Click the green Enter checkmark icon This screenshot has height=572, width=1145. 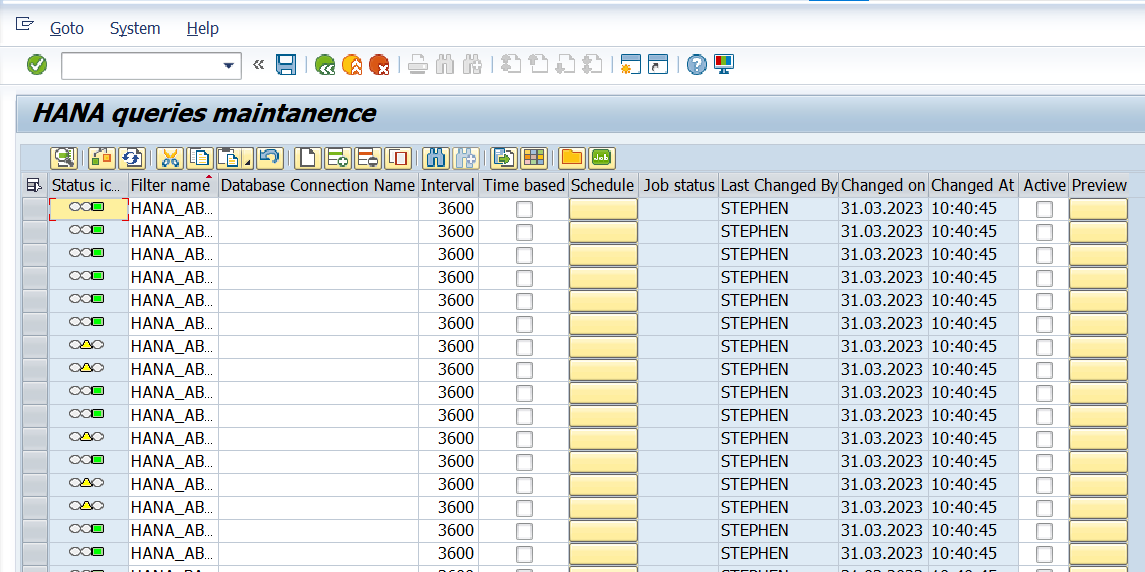coord(37,65)
